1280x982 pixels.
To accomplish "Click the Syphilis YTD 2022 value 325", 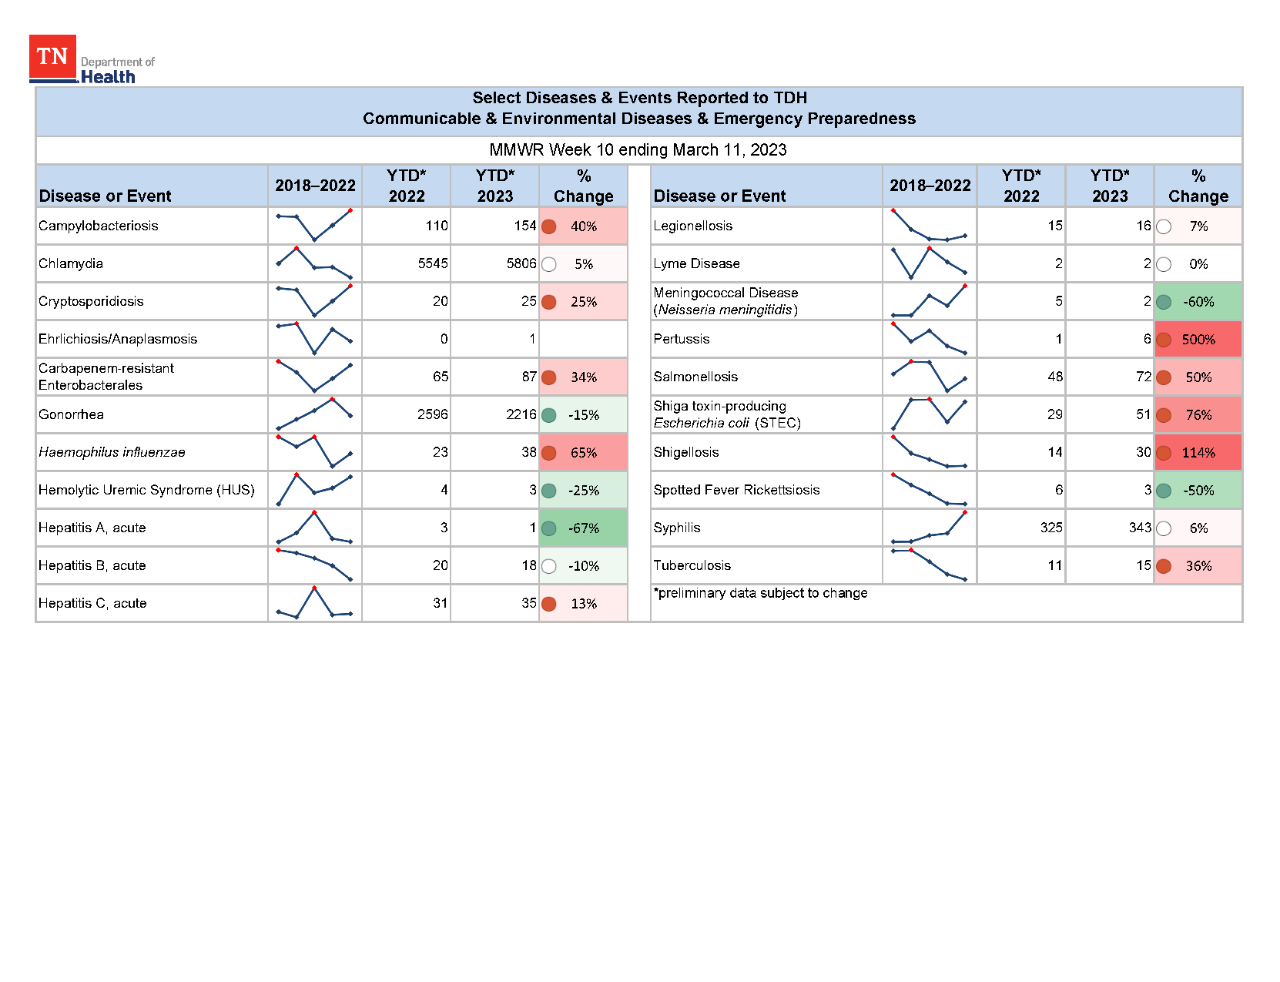I will tap(1051, 527).
